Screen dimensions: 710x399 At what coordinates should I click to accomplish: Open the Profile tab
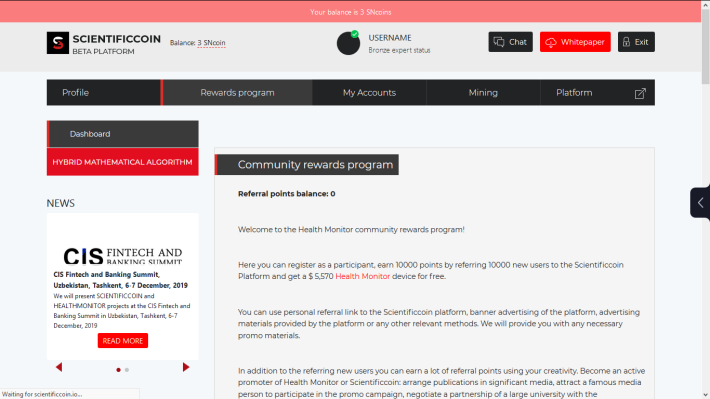point(104,93)
